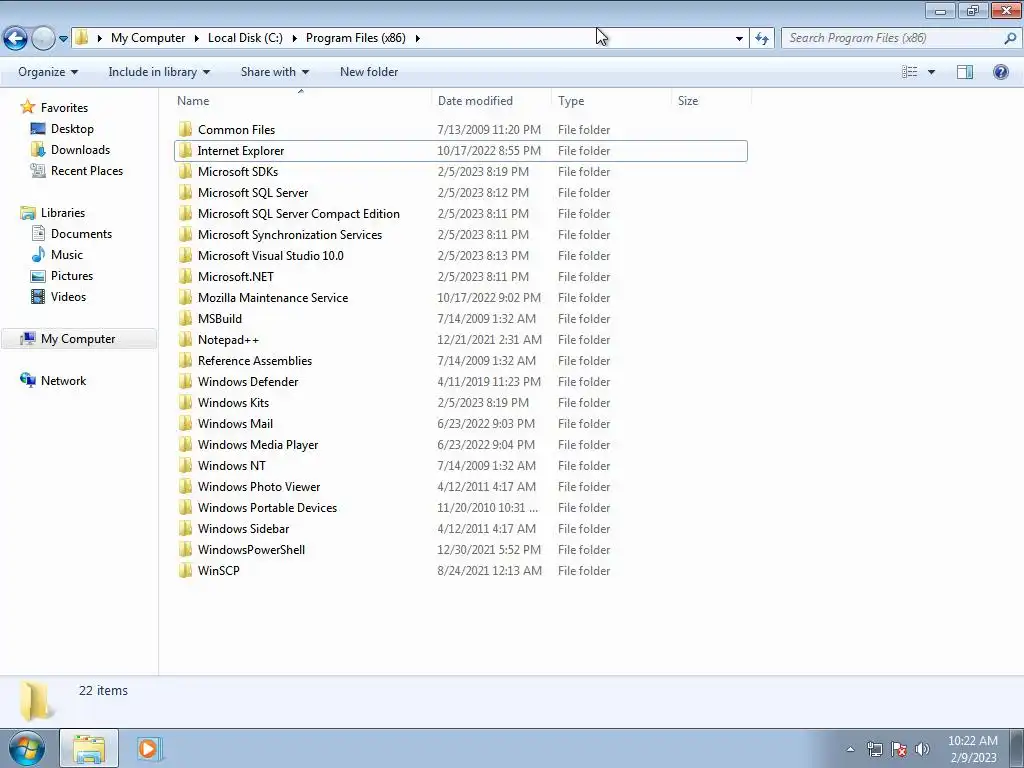
Task: Select Mozilla Maintenance Service folder icon
Action: point(185,297)
